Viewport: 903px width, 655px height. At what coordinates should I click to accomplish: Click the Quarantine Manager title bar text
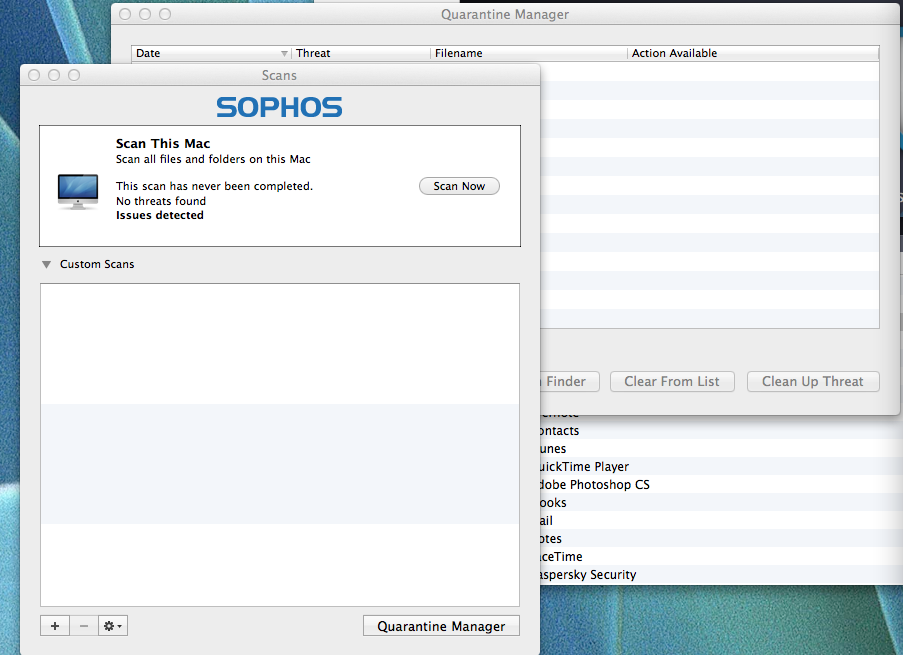pyautogui.click(x=505, y=14)
